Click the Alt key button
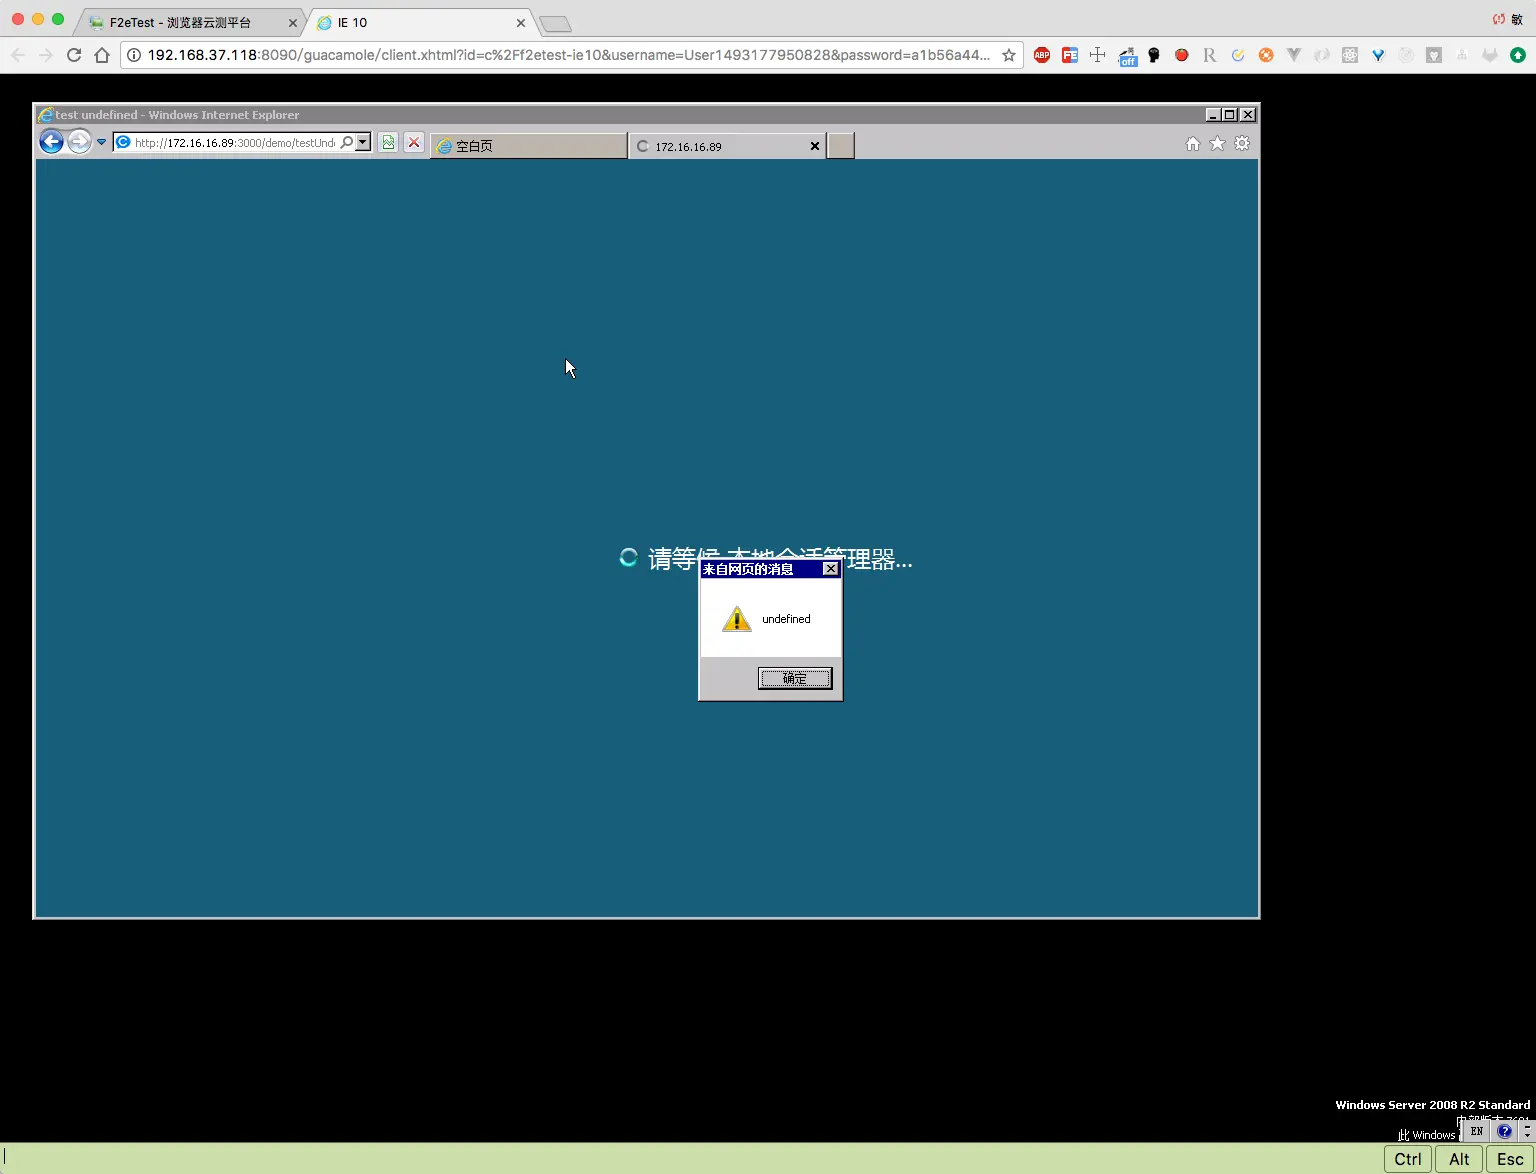 click(1459, 1159)
